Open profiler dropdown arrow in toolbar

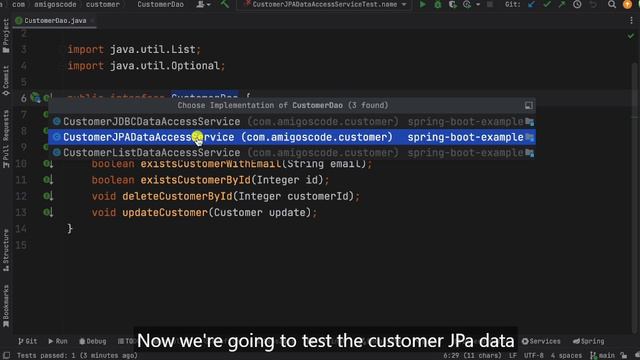(x=478, y=4)
